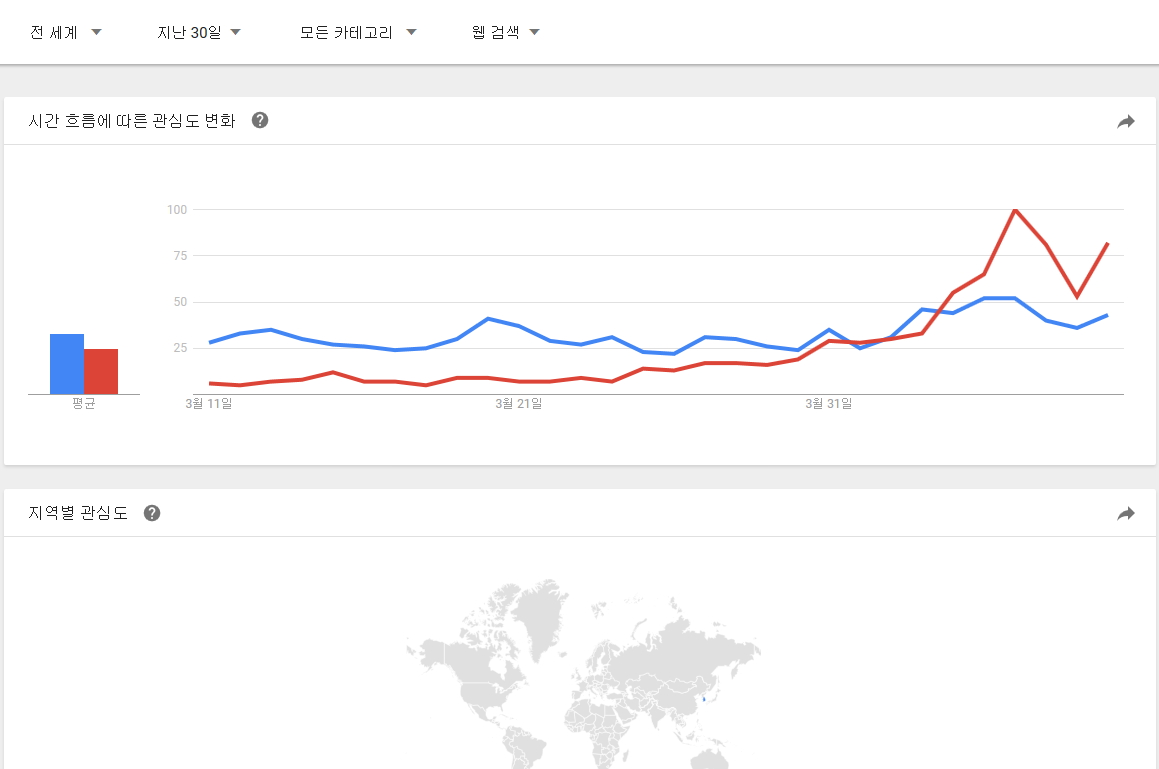The image size is (1159, 769).
Task: Share the interest over time chart
Action: pyautogui.click(x=1126, y=122)
